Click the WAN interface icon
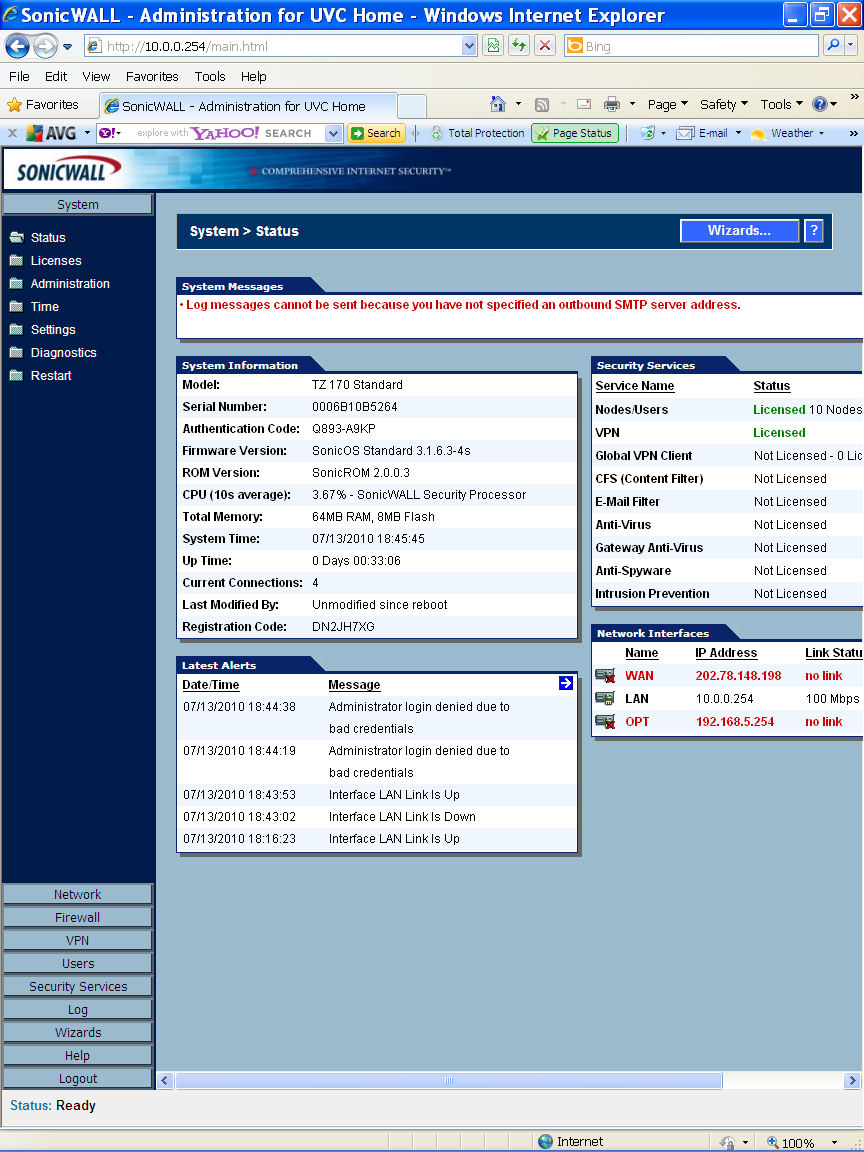Viewport: 864px width, 1152px height. click(x=605, y=676)
